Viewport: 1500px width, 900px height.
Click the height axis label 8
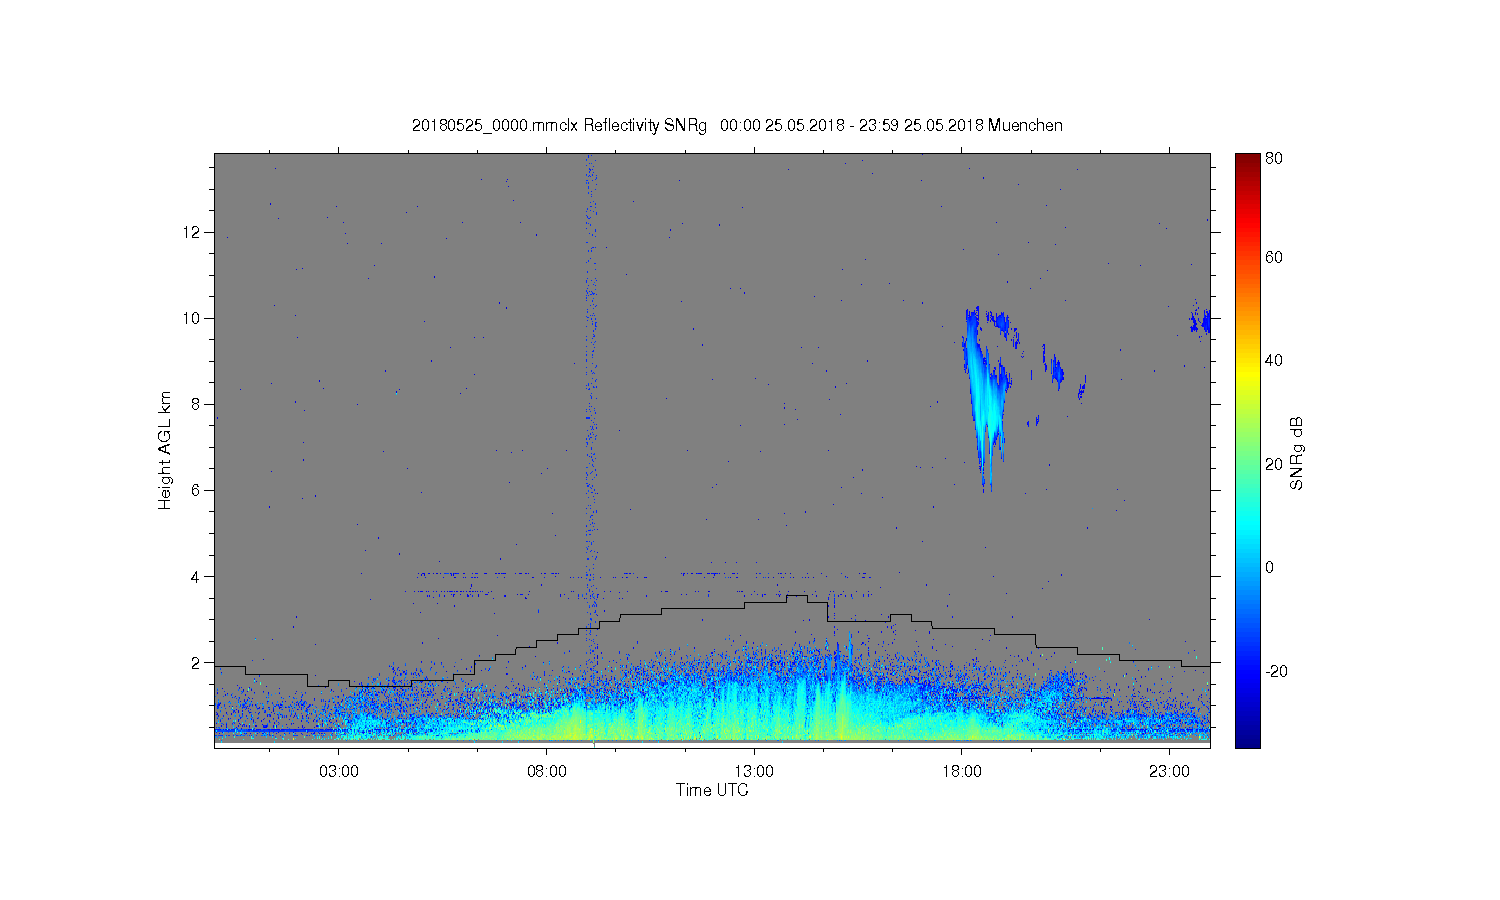coord(196,404)
